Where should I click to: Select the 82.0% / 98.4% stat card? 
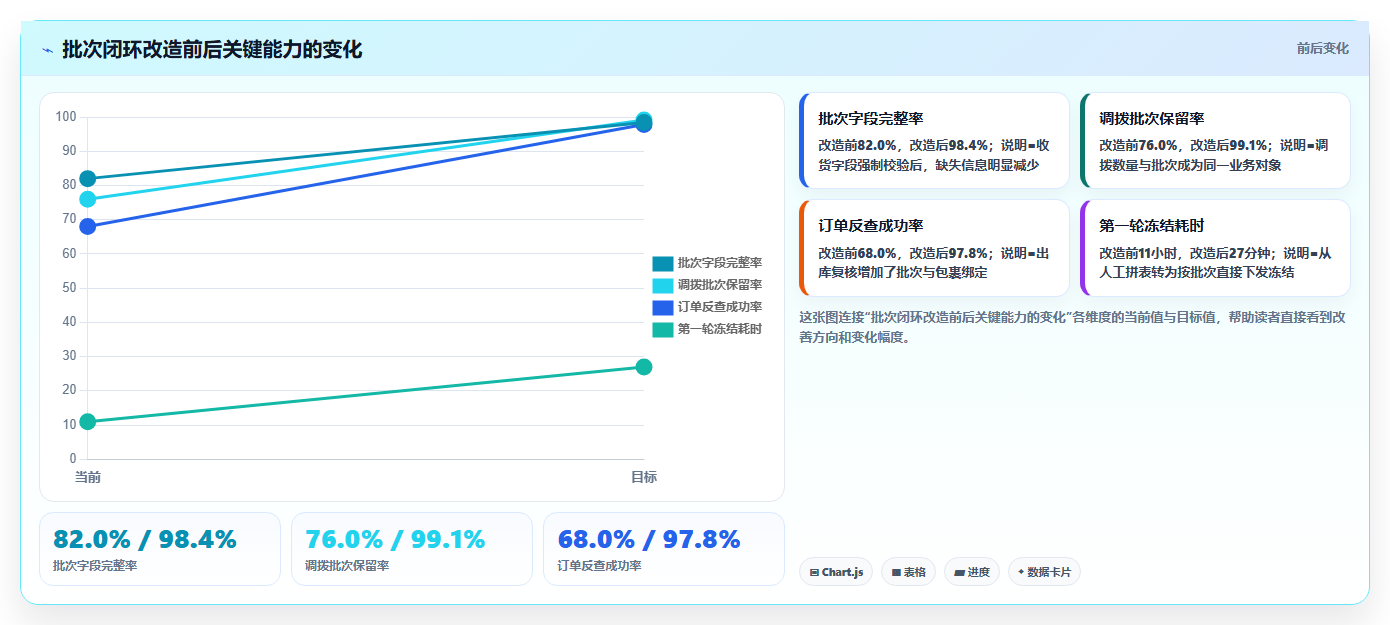tap(160, 549)
